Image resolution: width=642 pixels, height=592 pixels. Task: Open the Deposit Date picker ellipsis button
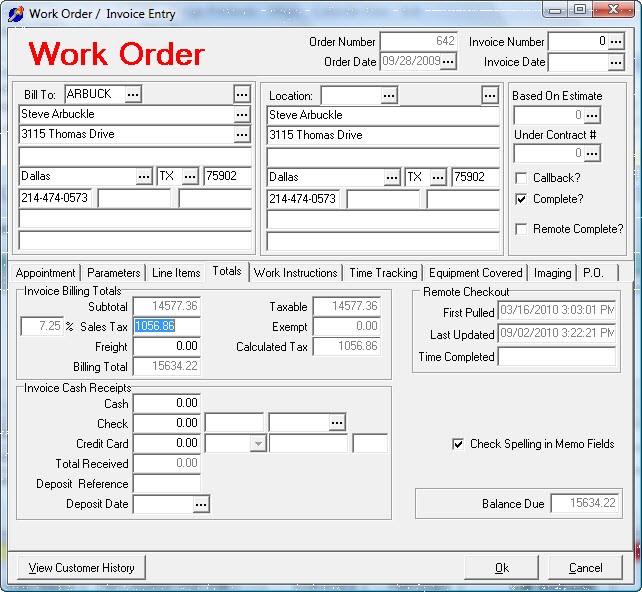coord(201,504)
